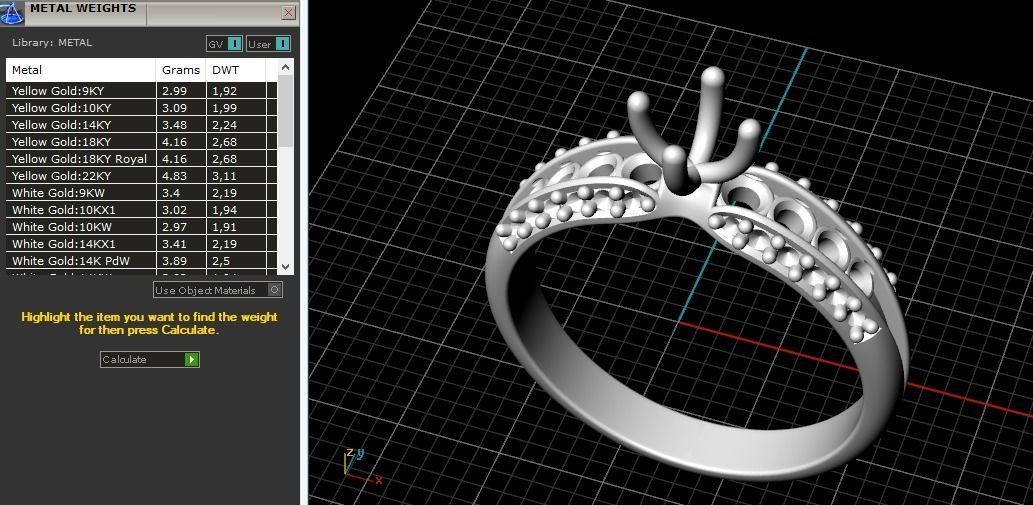Click the METAL WEIGHTS title tab
Viewport: 1033px width, 505px height.
(x=83, y=9)
